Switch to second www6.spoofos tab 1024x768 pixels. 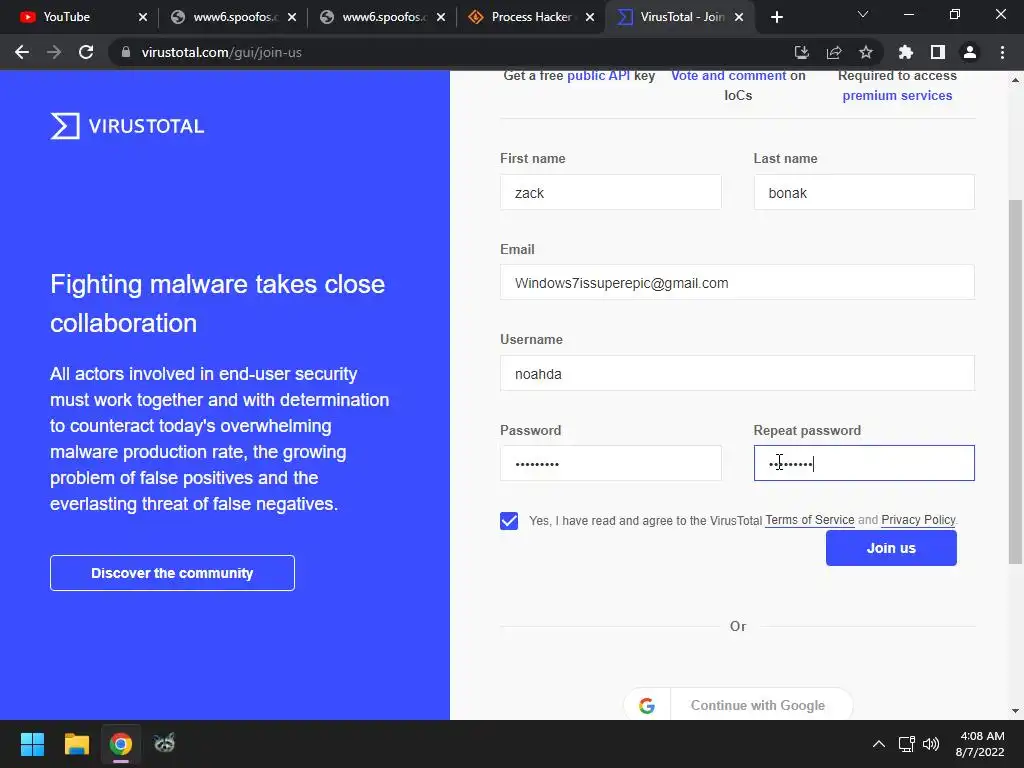pos(381,17)
